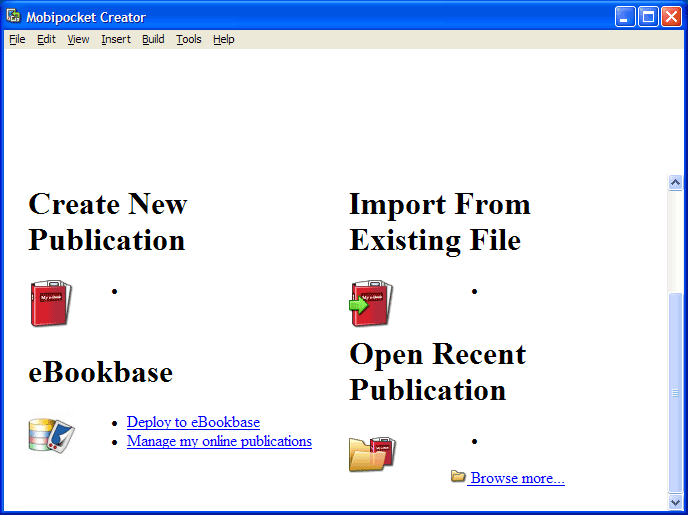Screen dimensions: 688x515
Task: Click the open folder with book icon
Action: pyautogui.click(x=373, y=454)
